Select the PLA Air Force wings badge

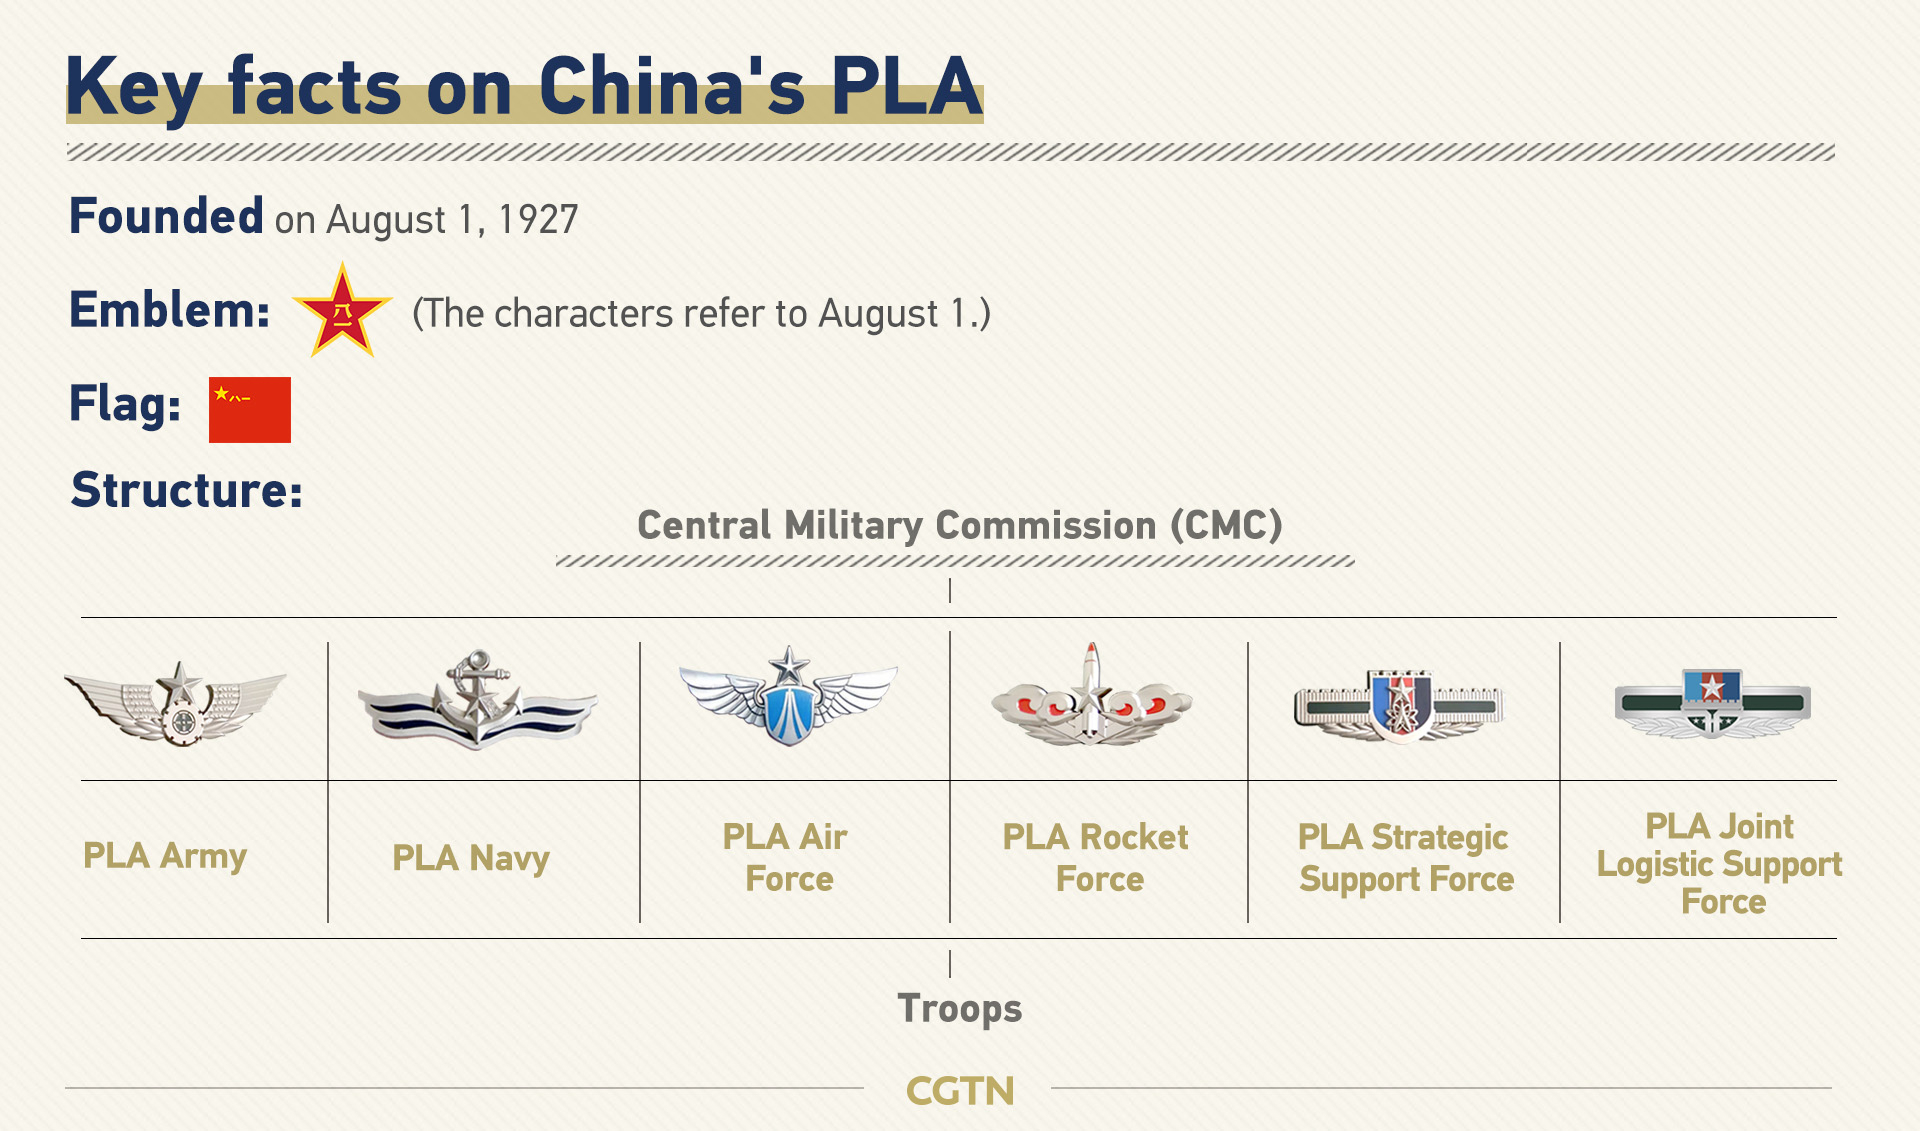click(789, 696)
